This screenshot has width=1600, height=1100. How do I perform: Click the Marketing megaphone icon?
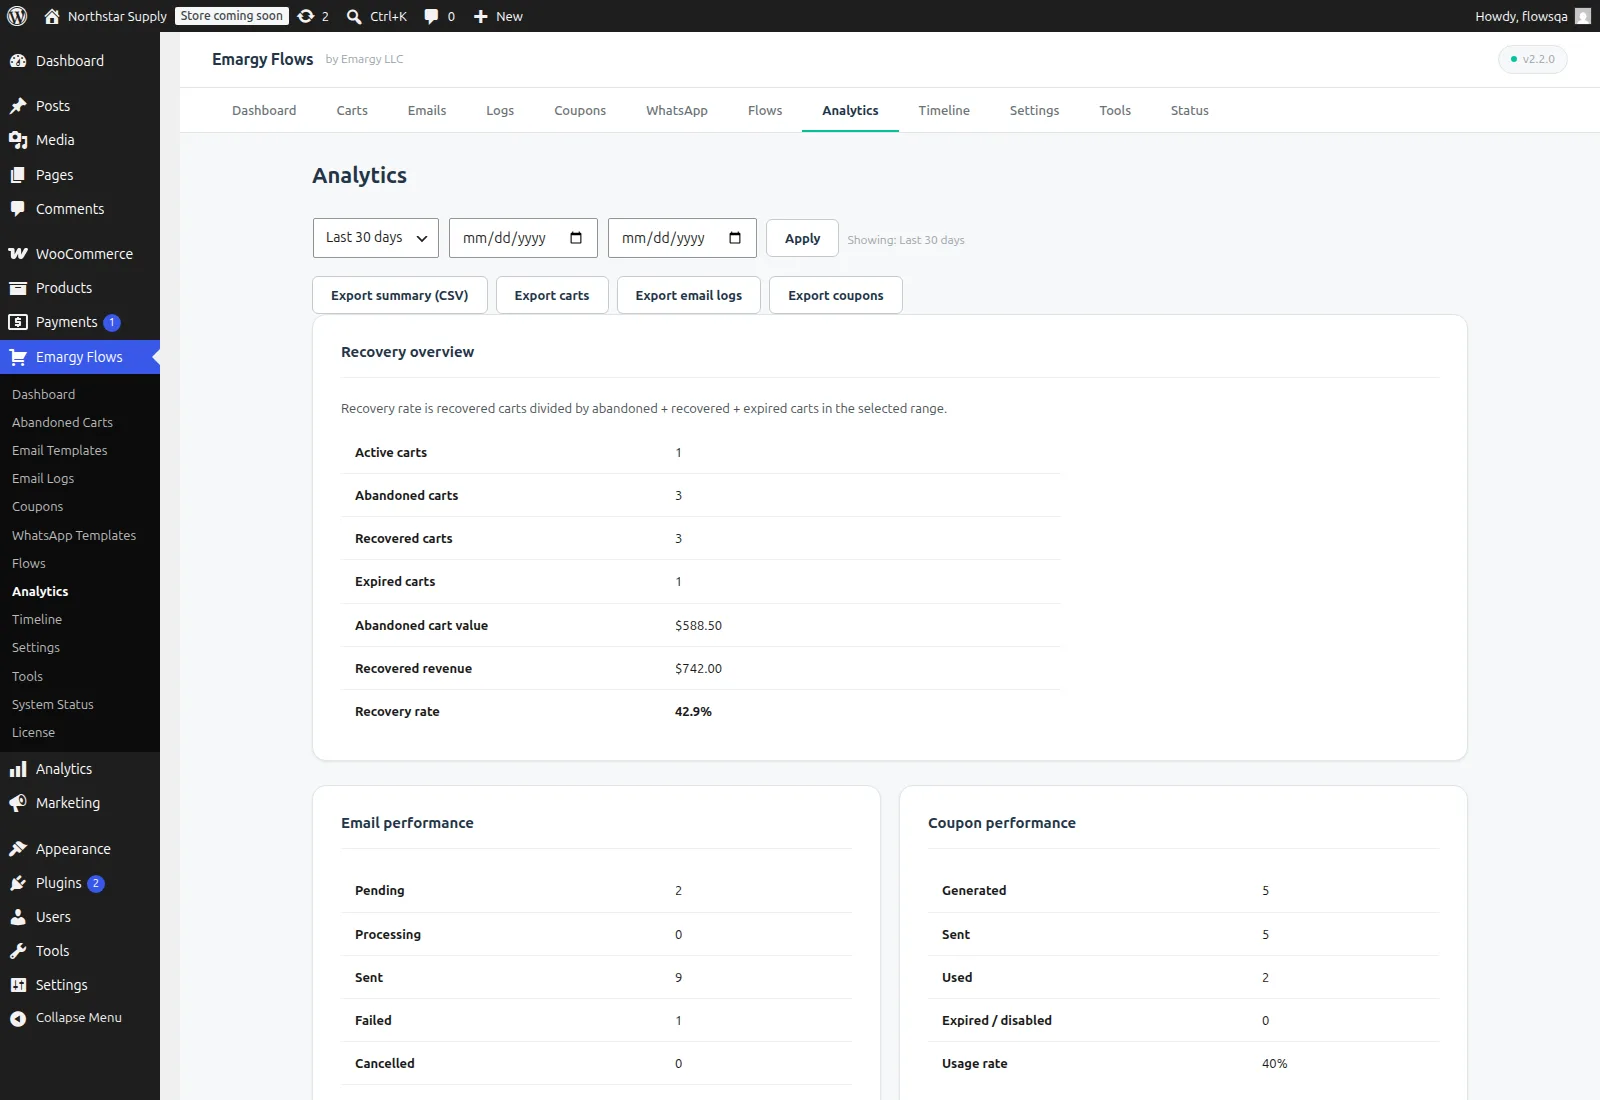click(18, 803)
